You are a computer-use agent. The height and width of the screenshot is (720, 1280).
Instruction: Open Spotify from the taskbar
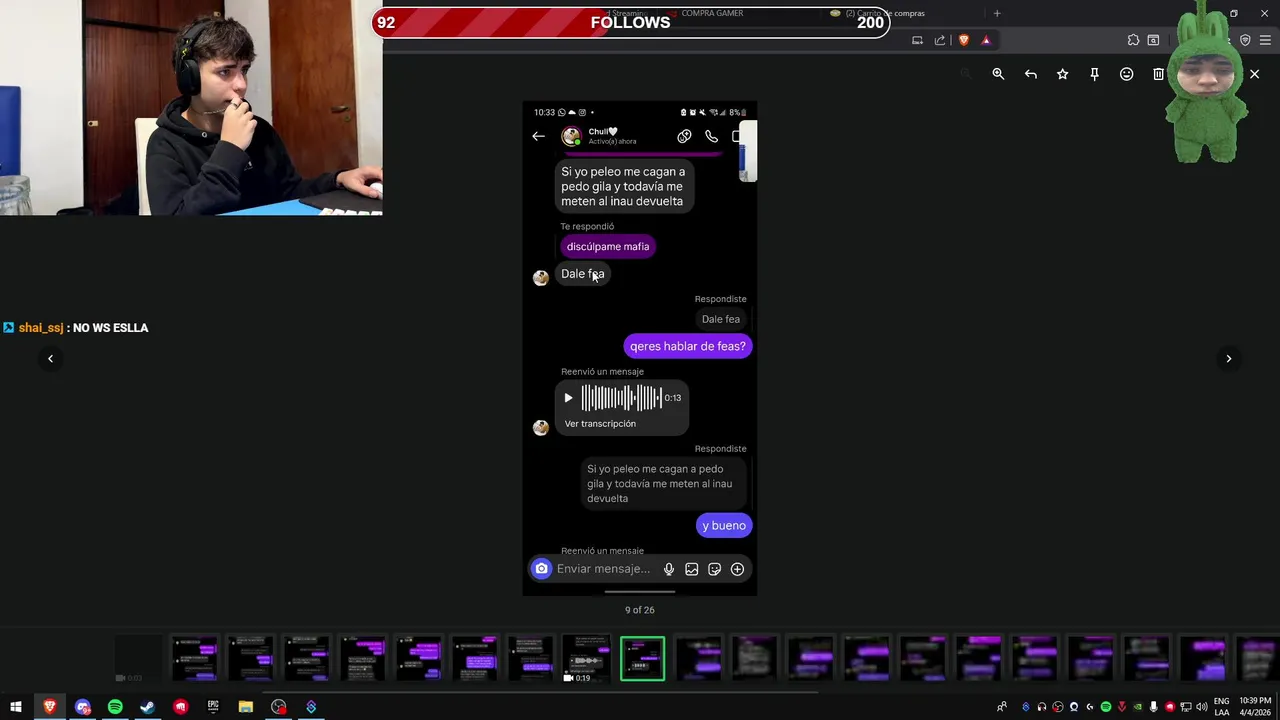tap(115, 707)
